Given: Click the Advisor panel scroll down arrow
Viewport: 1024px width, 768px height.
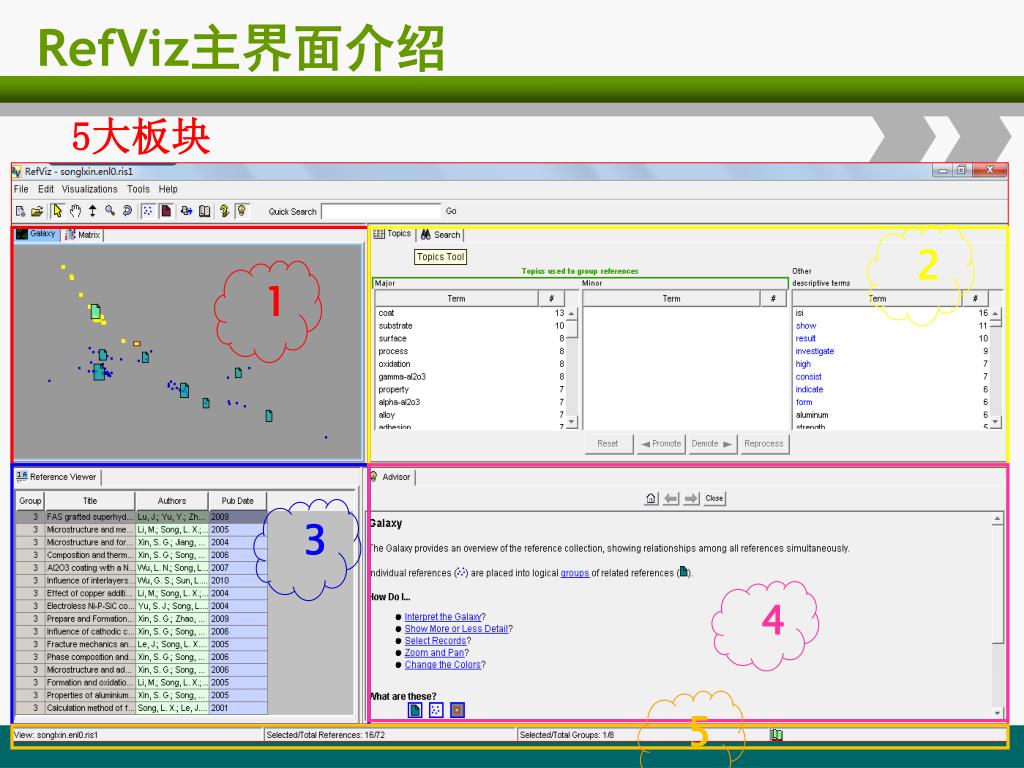Looking at the screenshot, I should (997, 712).
